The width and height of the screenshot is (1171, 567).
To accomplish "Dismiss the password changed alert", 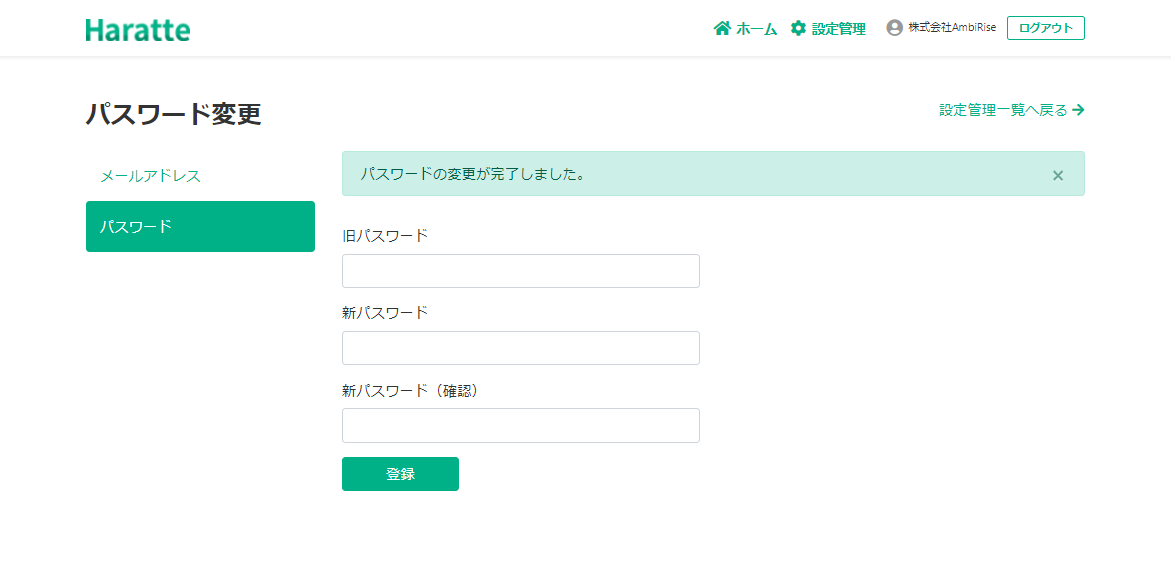I will (1058, 175).
